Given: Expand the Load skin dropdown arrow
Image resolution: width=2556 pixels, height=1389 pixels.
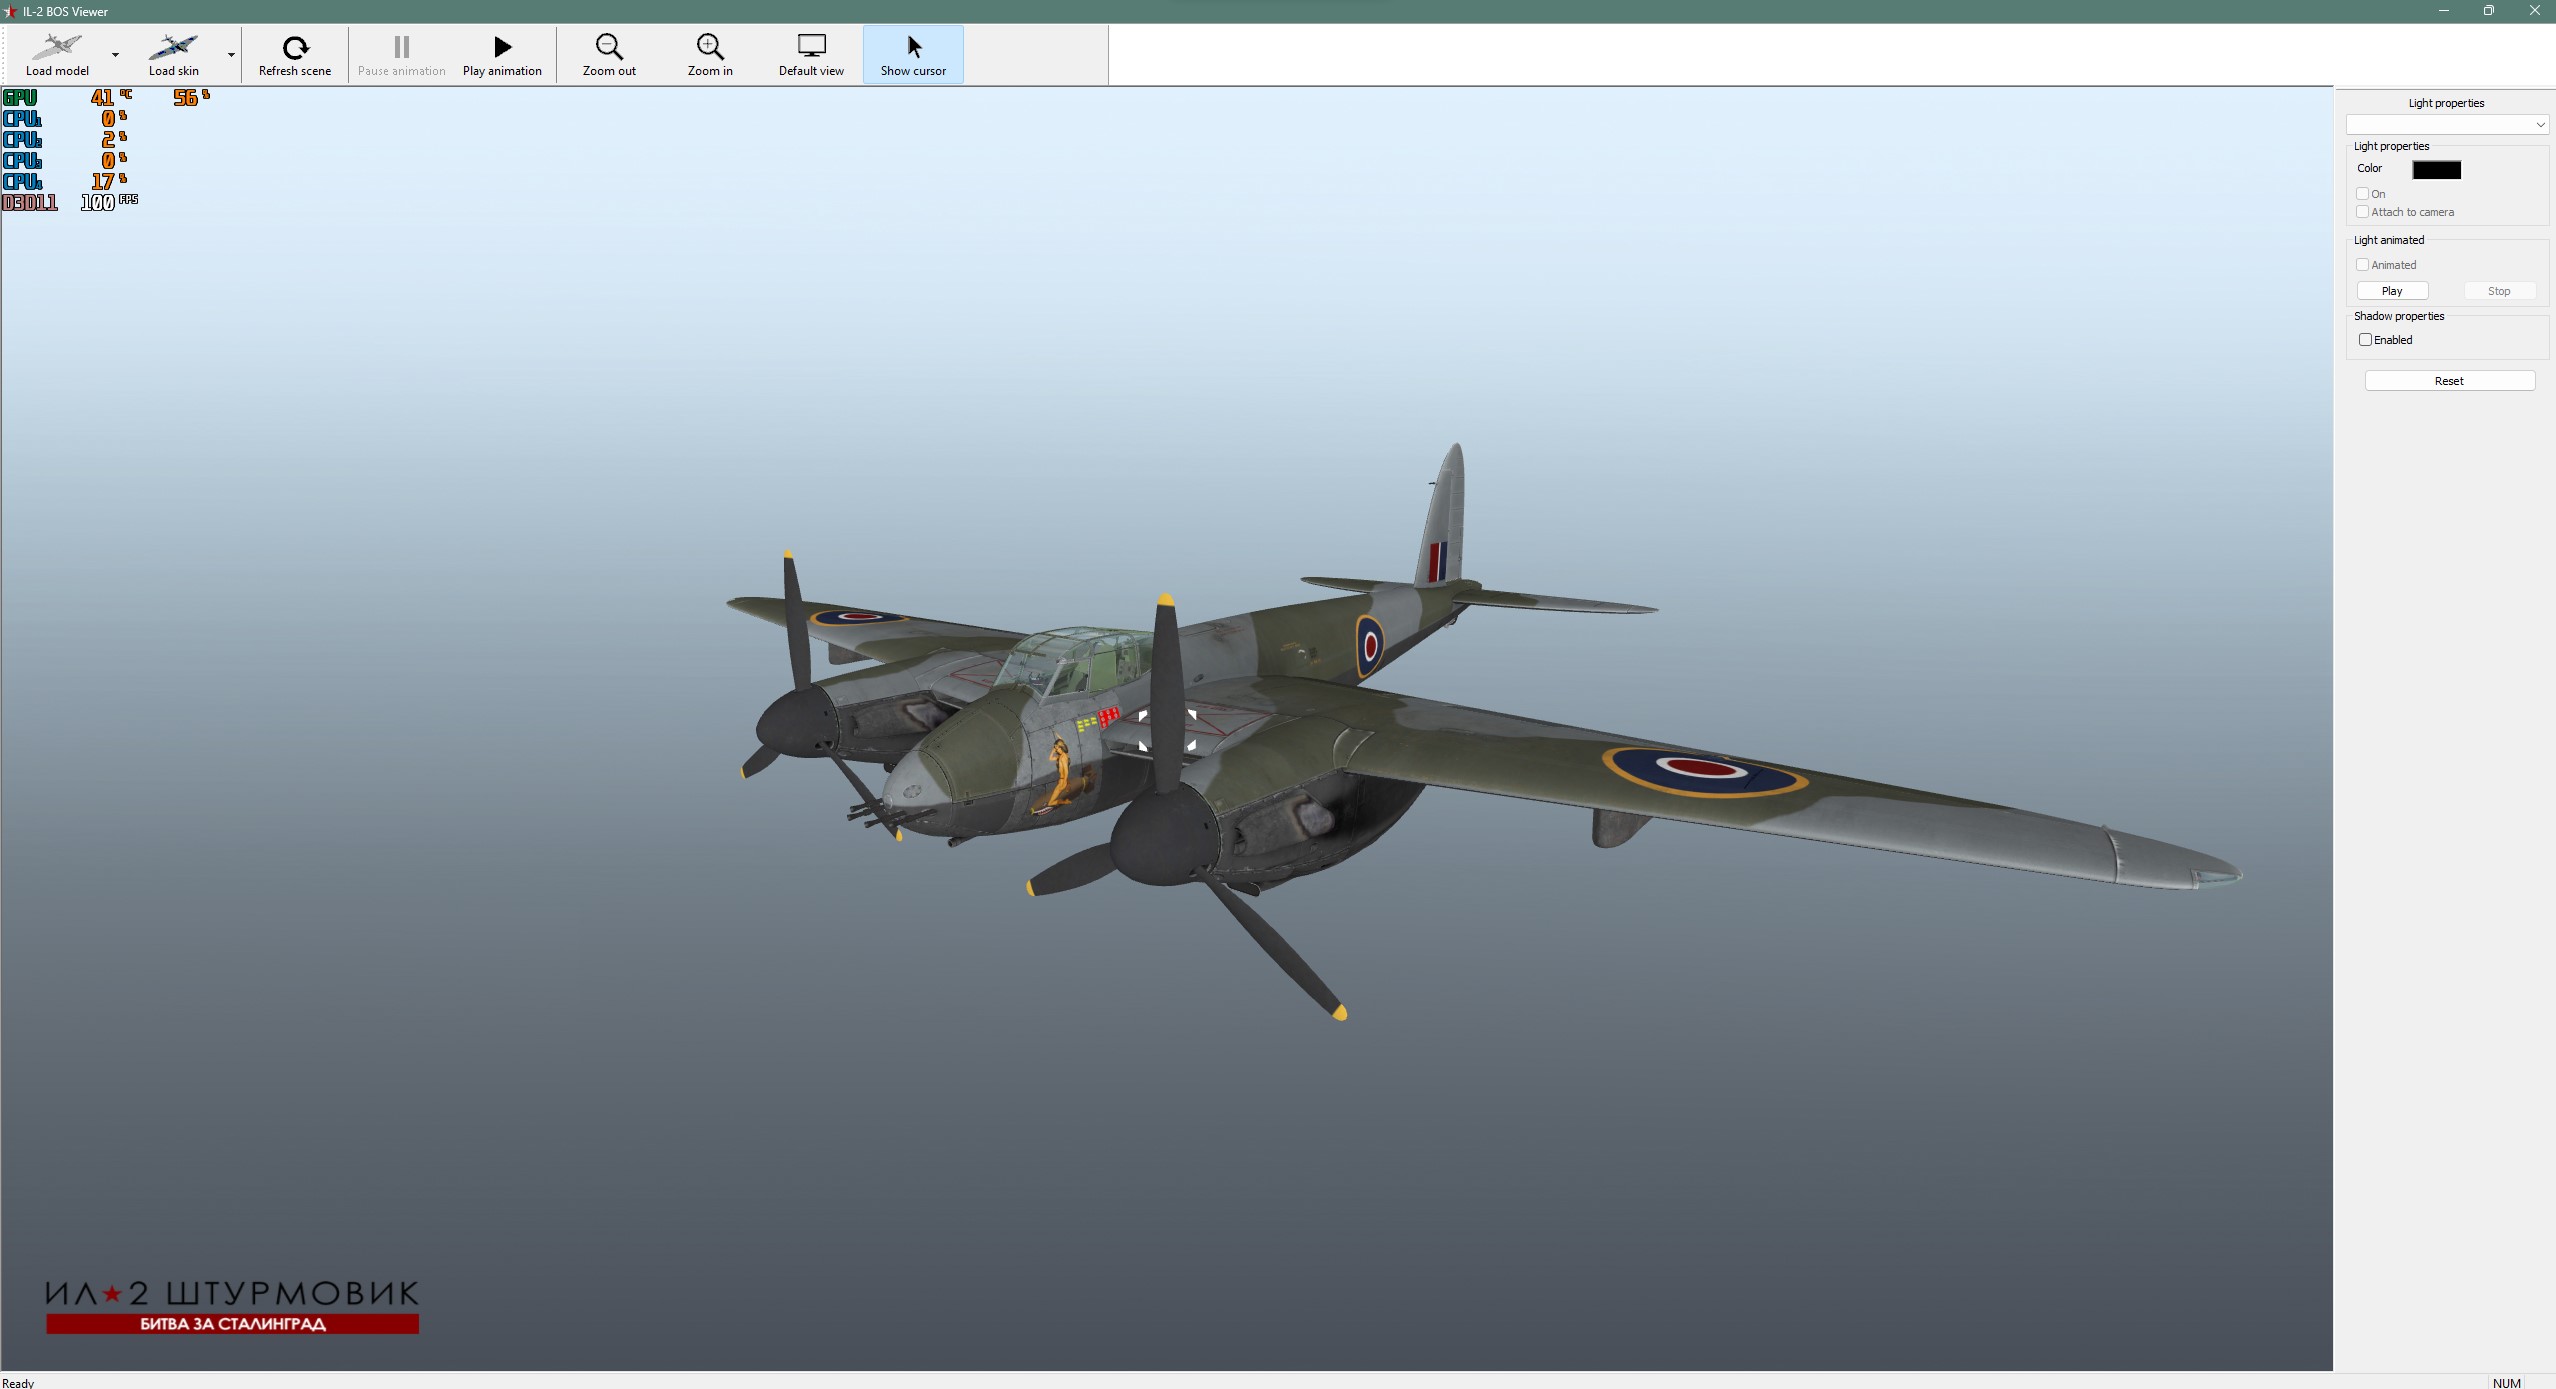Looking at the screenshot, I should (231, 55).
